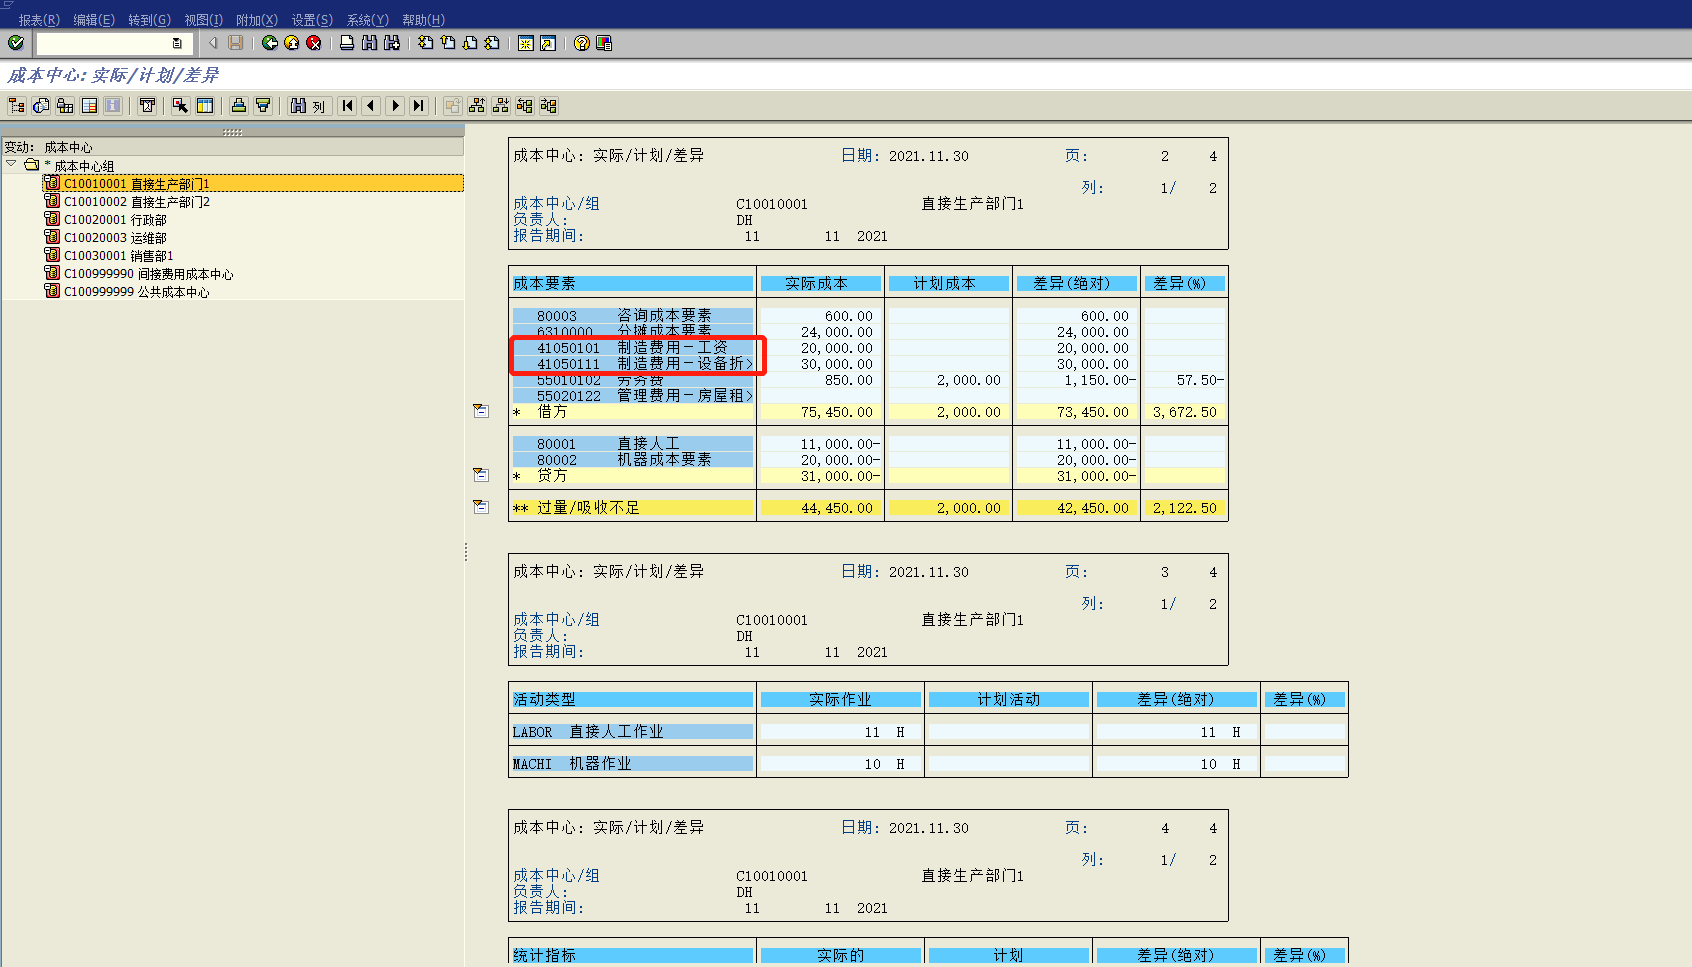Click the Create New Session icon
This screenshot has width=1692, height=967.
[x=526, y=43]
